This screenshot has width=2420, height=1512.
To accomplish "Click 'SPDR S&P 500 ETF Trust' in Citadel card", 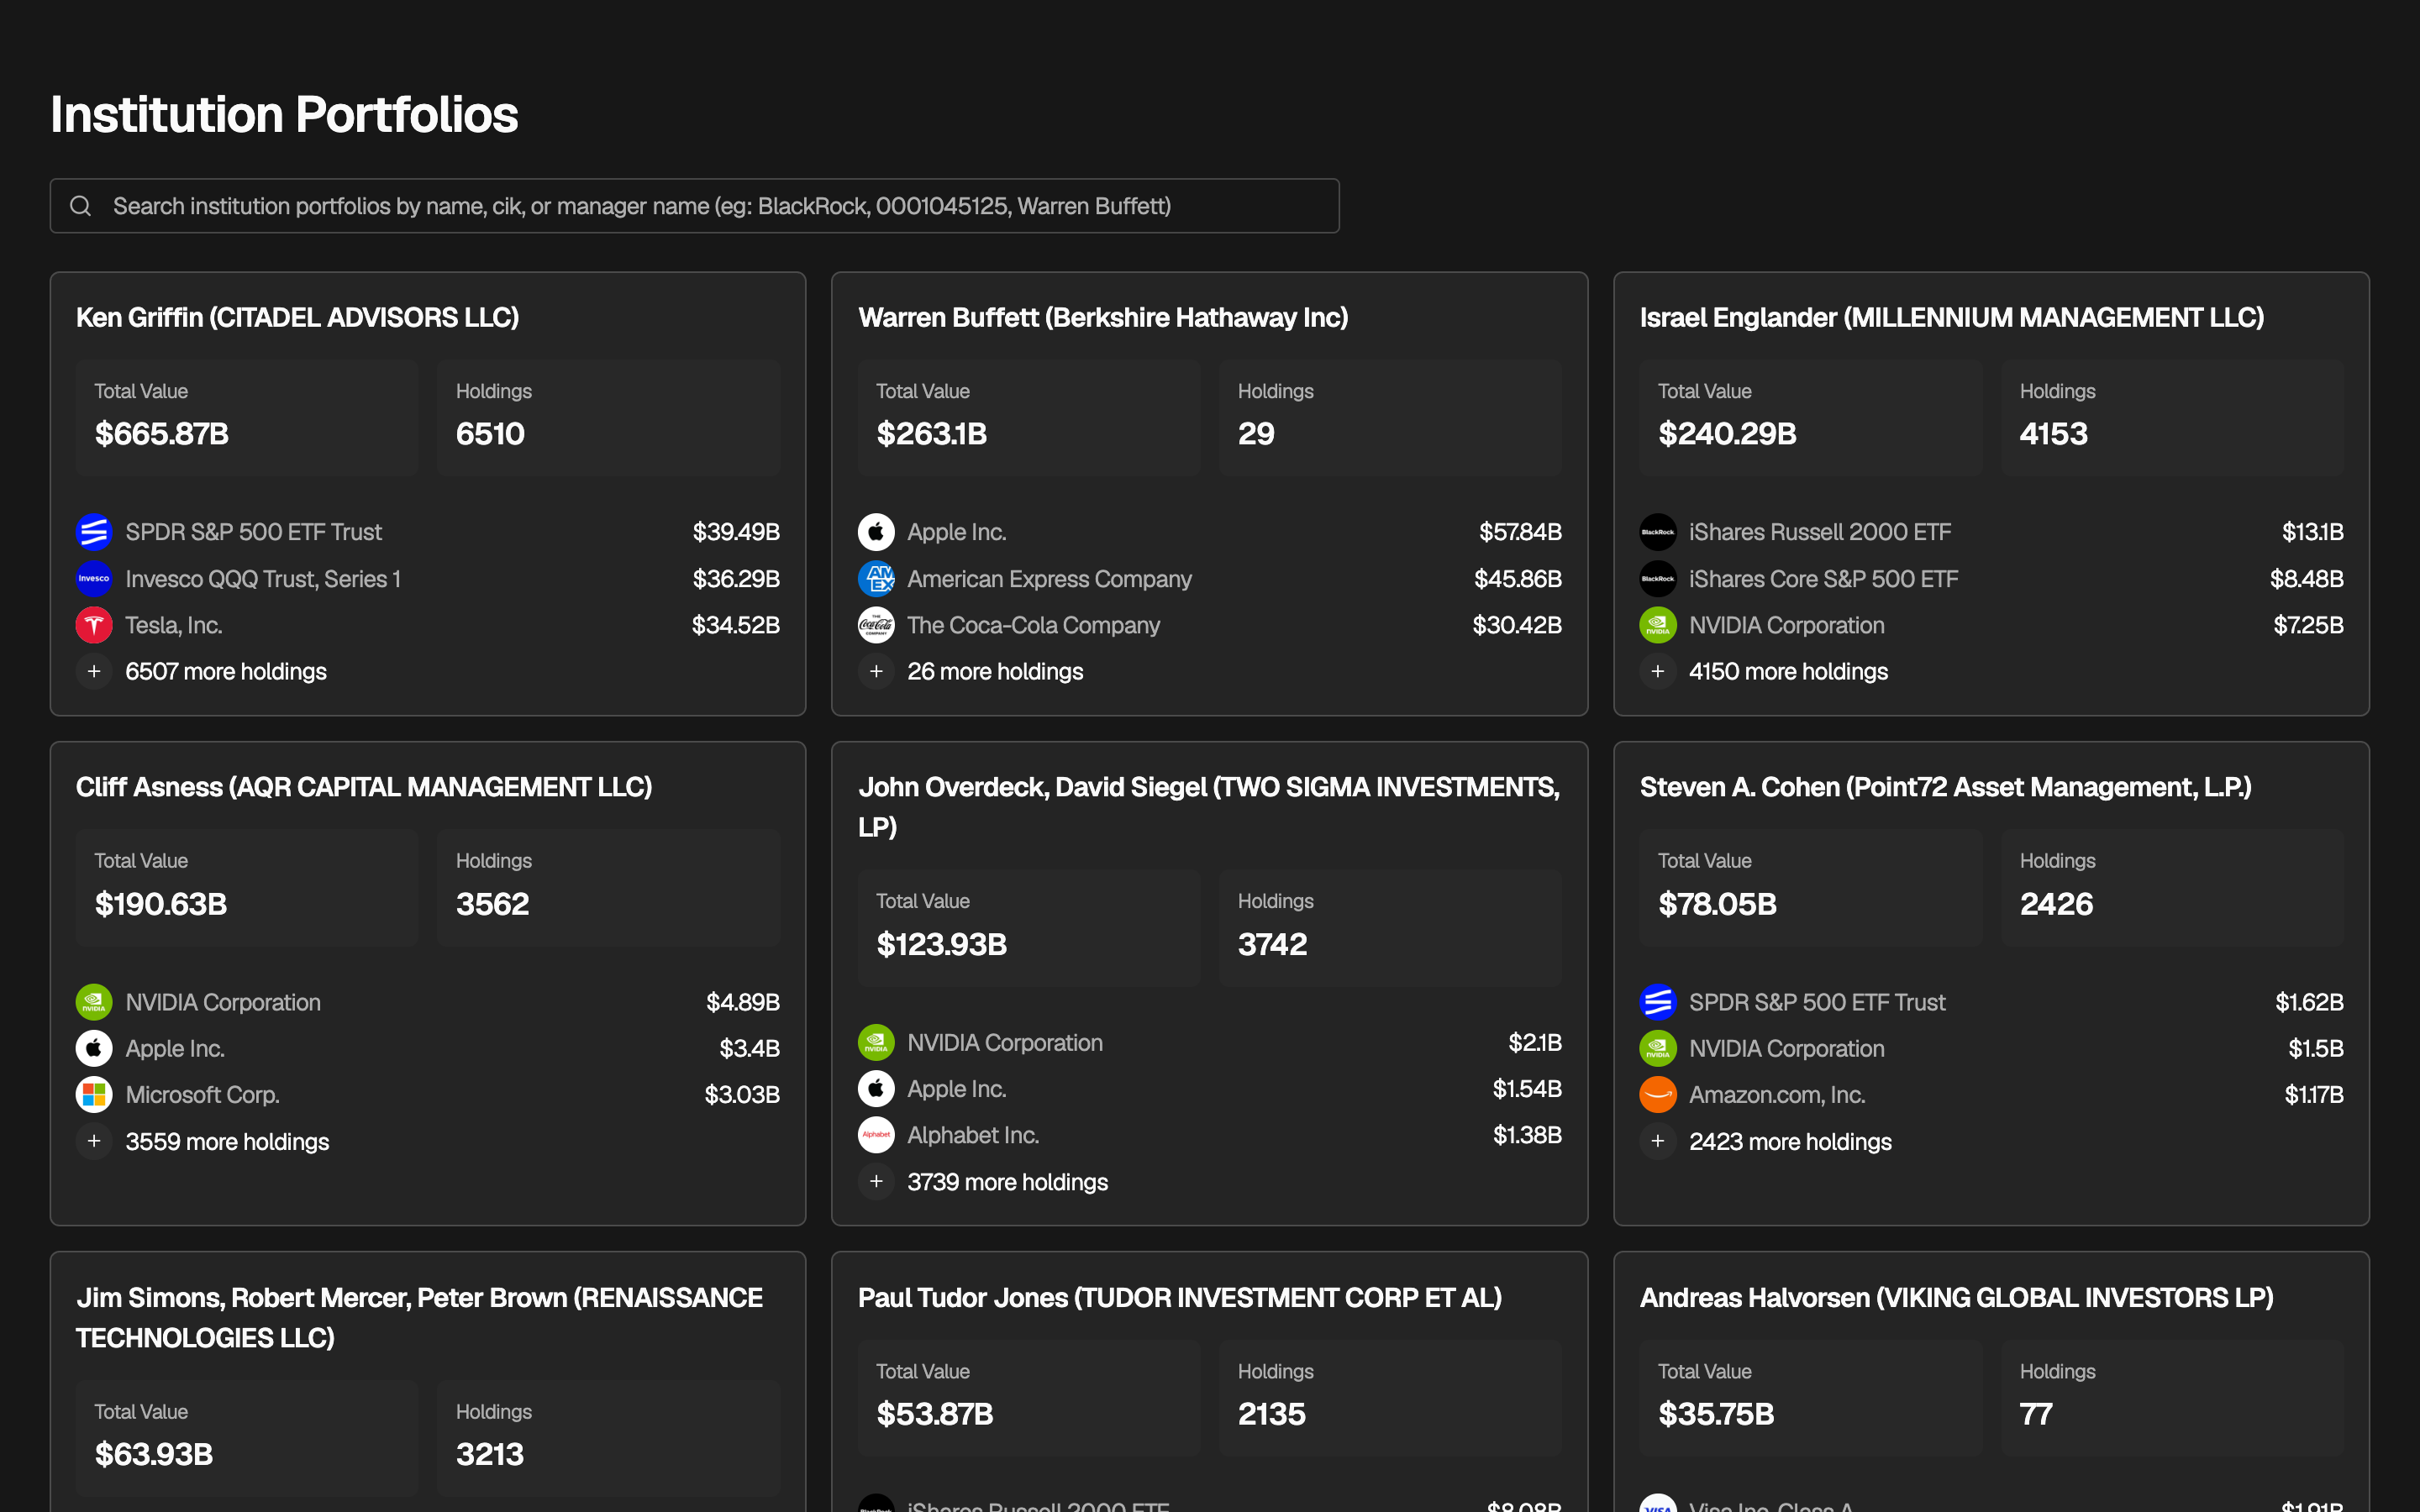I will (x=253, y=532).
